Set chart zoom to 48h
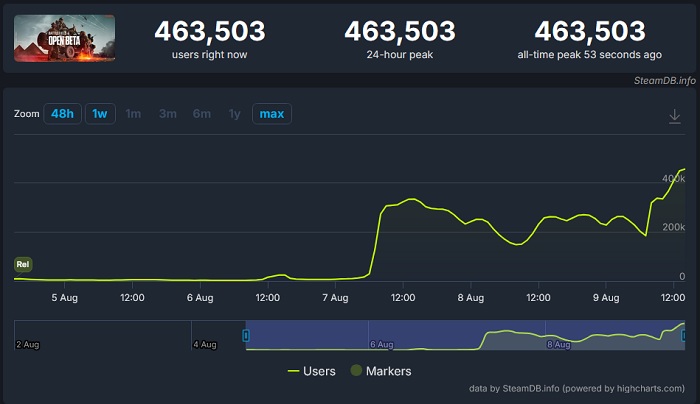This screenshot has width=700, height=404. [x=62, y=114]
